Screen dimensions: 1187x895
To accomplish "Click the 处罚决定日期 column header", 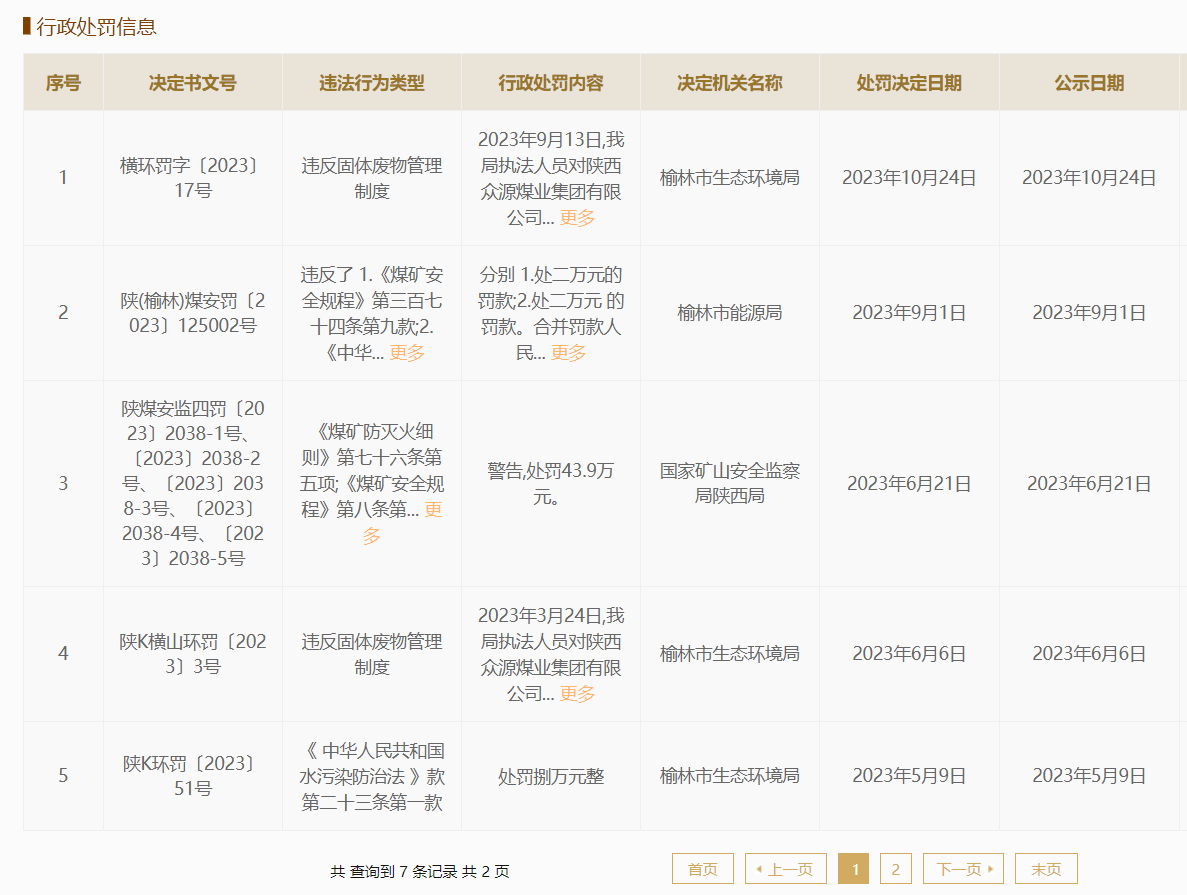I will (909, 83).
